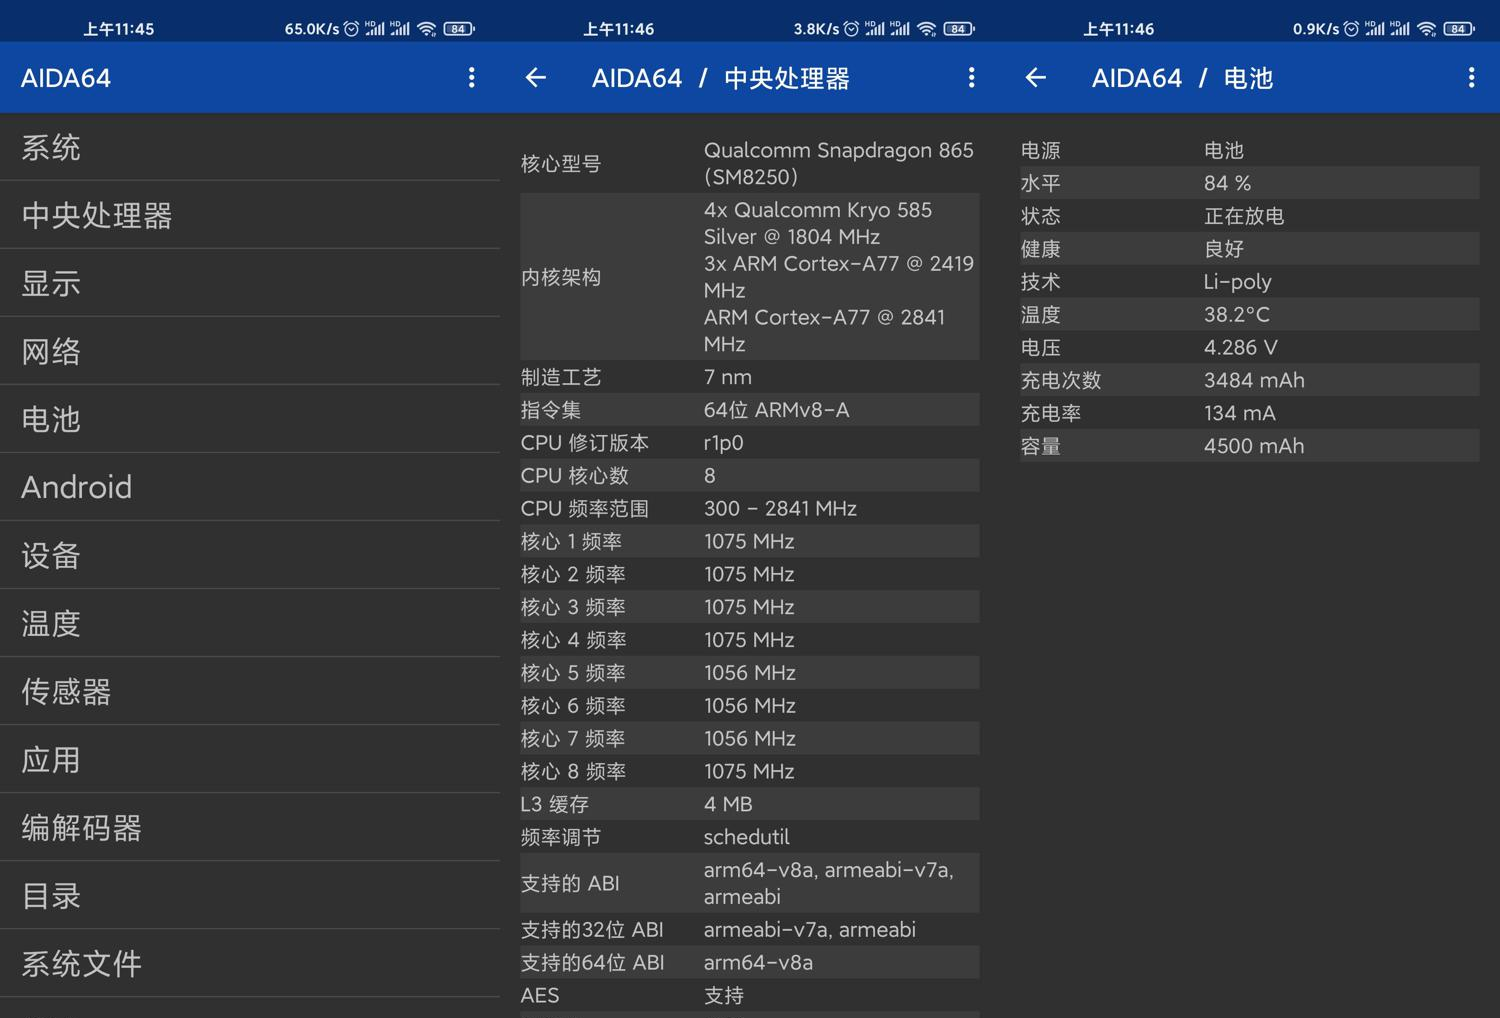
Task: Select the 设备 list item
Action: (x=250, y=556)
